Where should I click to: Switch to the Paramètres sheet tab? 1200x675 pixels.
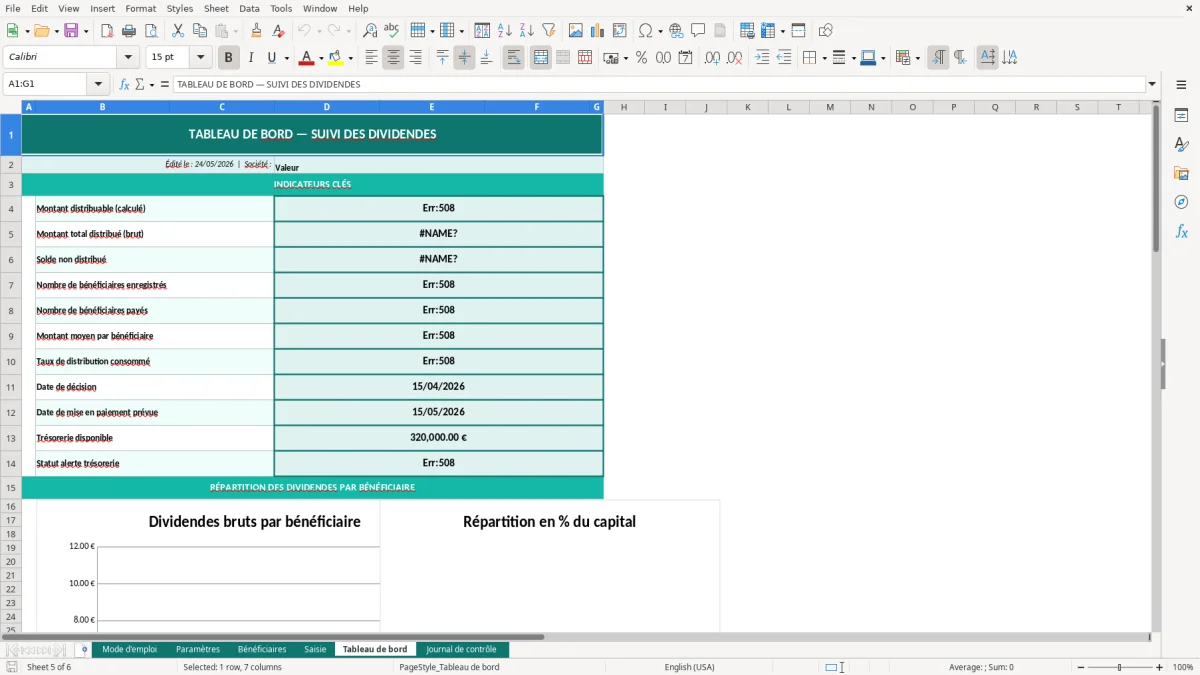click(198, 649)
